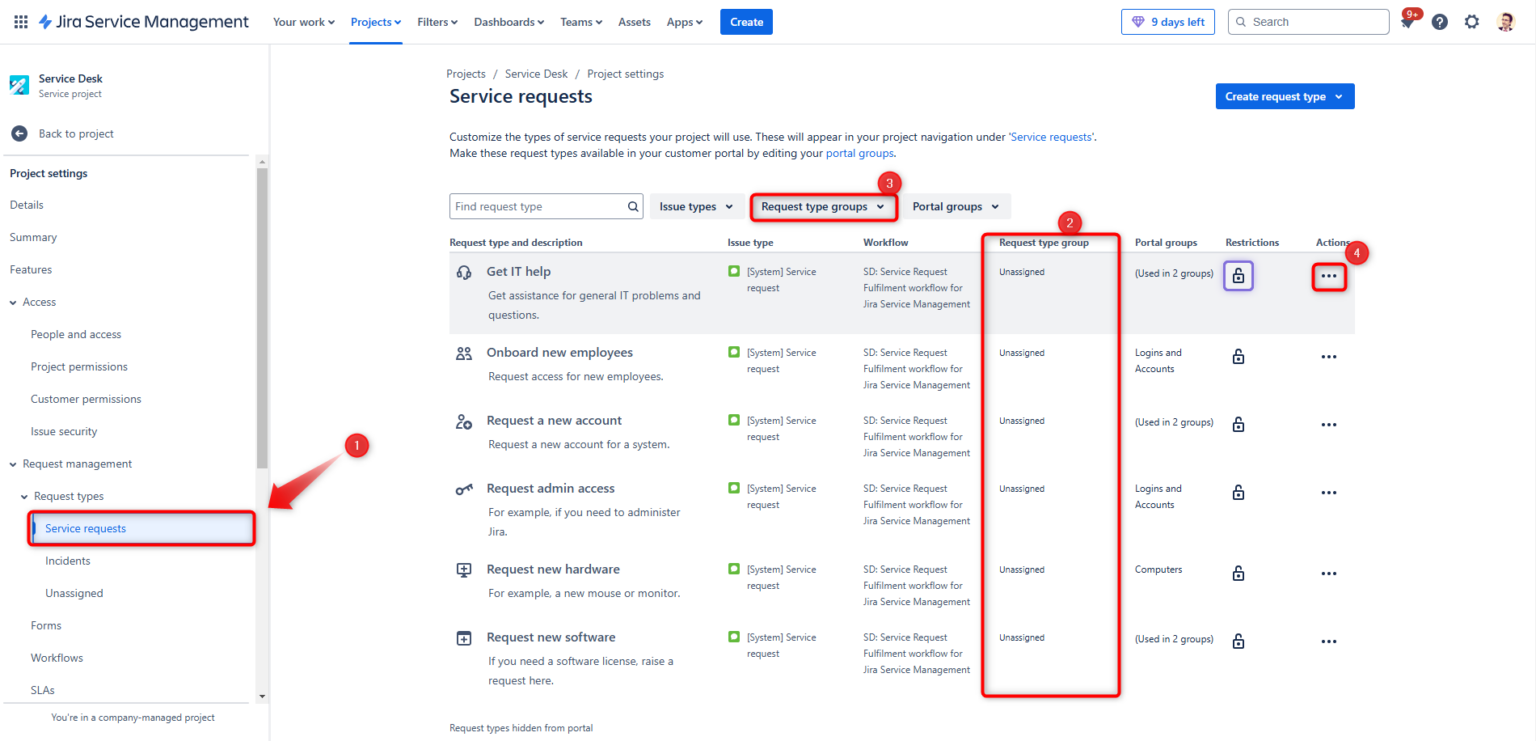Image resolution: width=1536 pixels, height=741 pixels.
Task: Open the help question mark icon
Action: (1439, 21)
